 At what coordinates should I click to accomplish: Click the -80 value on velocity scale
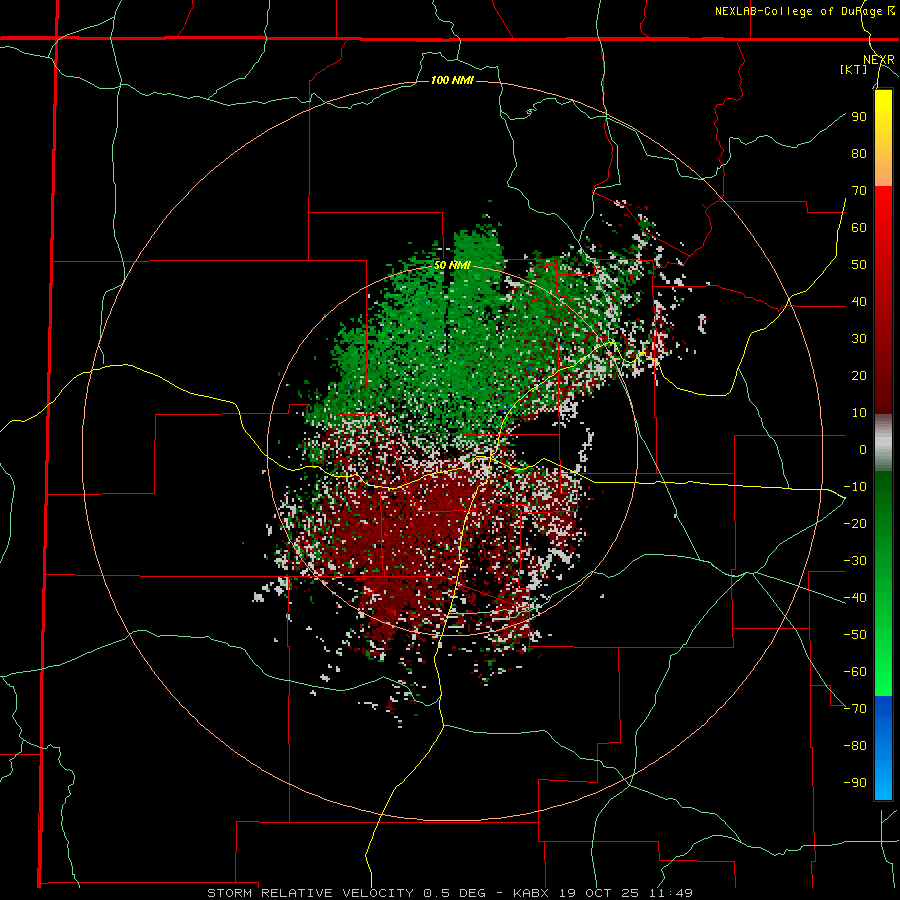tap(855, 746)
